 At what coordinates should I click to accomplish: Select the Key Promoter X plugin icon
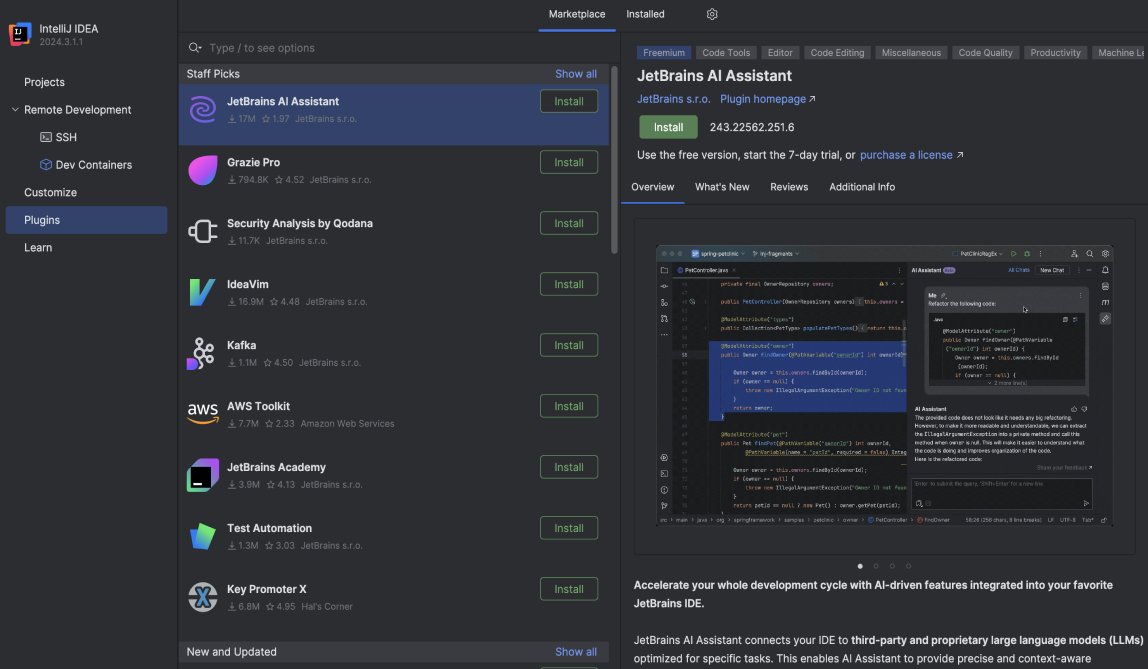203,597
